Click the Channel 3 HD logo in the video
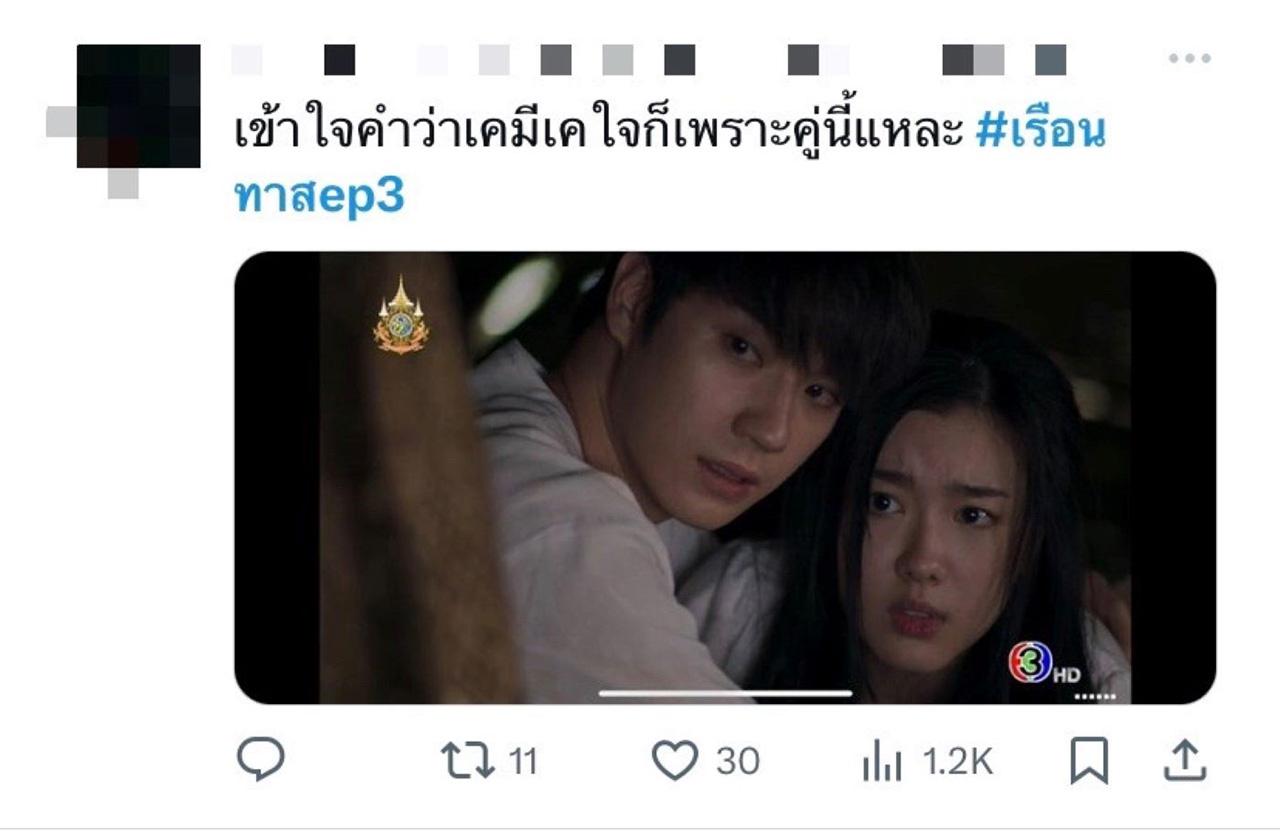This screenshot has width=1280, height=833. tap(1044, 664)
